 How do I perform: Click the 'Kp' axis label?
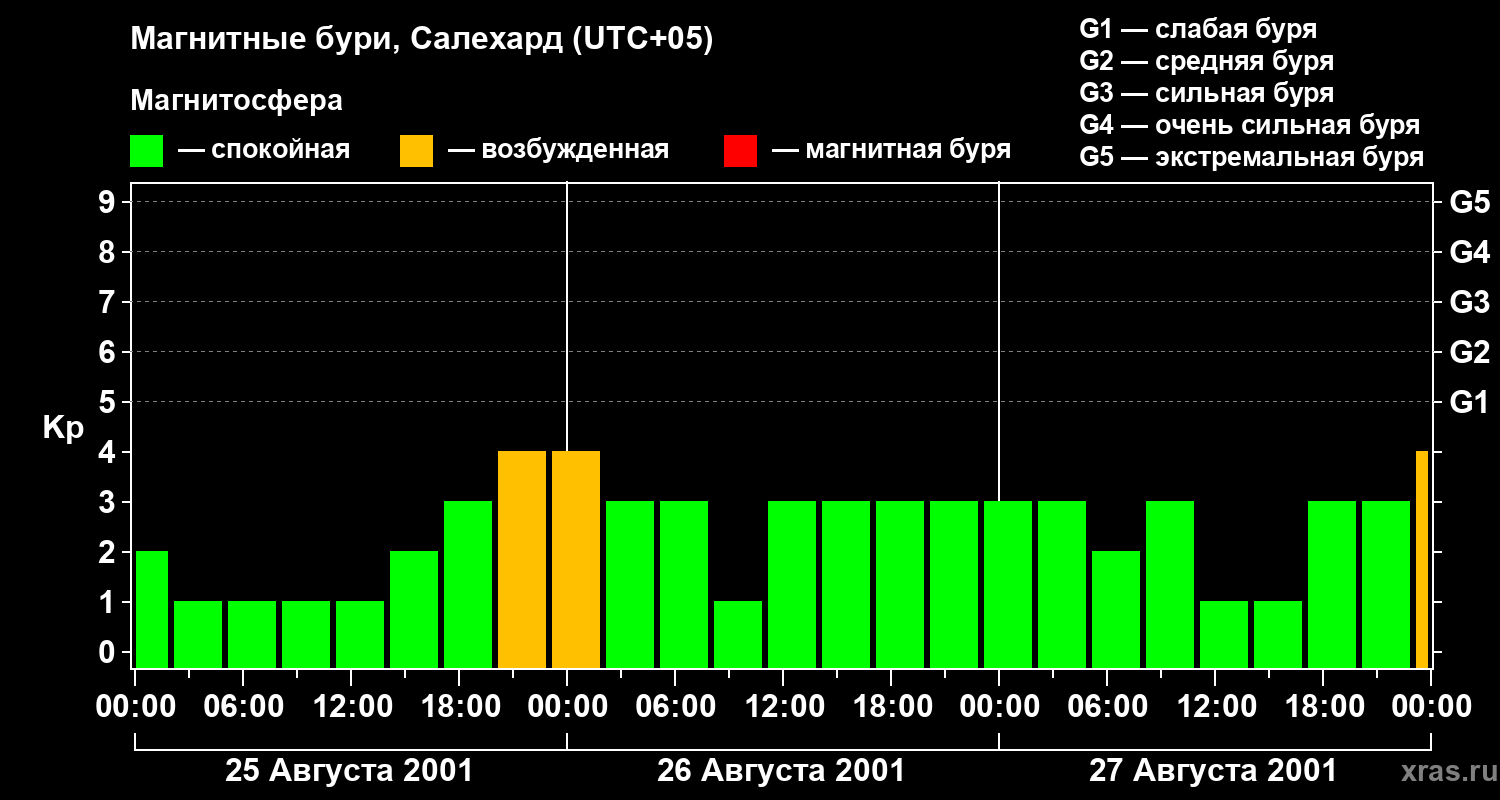[63, 429]
